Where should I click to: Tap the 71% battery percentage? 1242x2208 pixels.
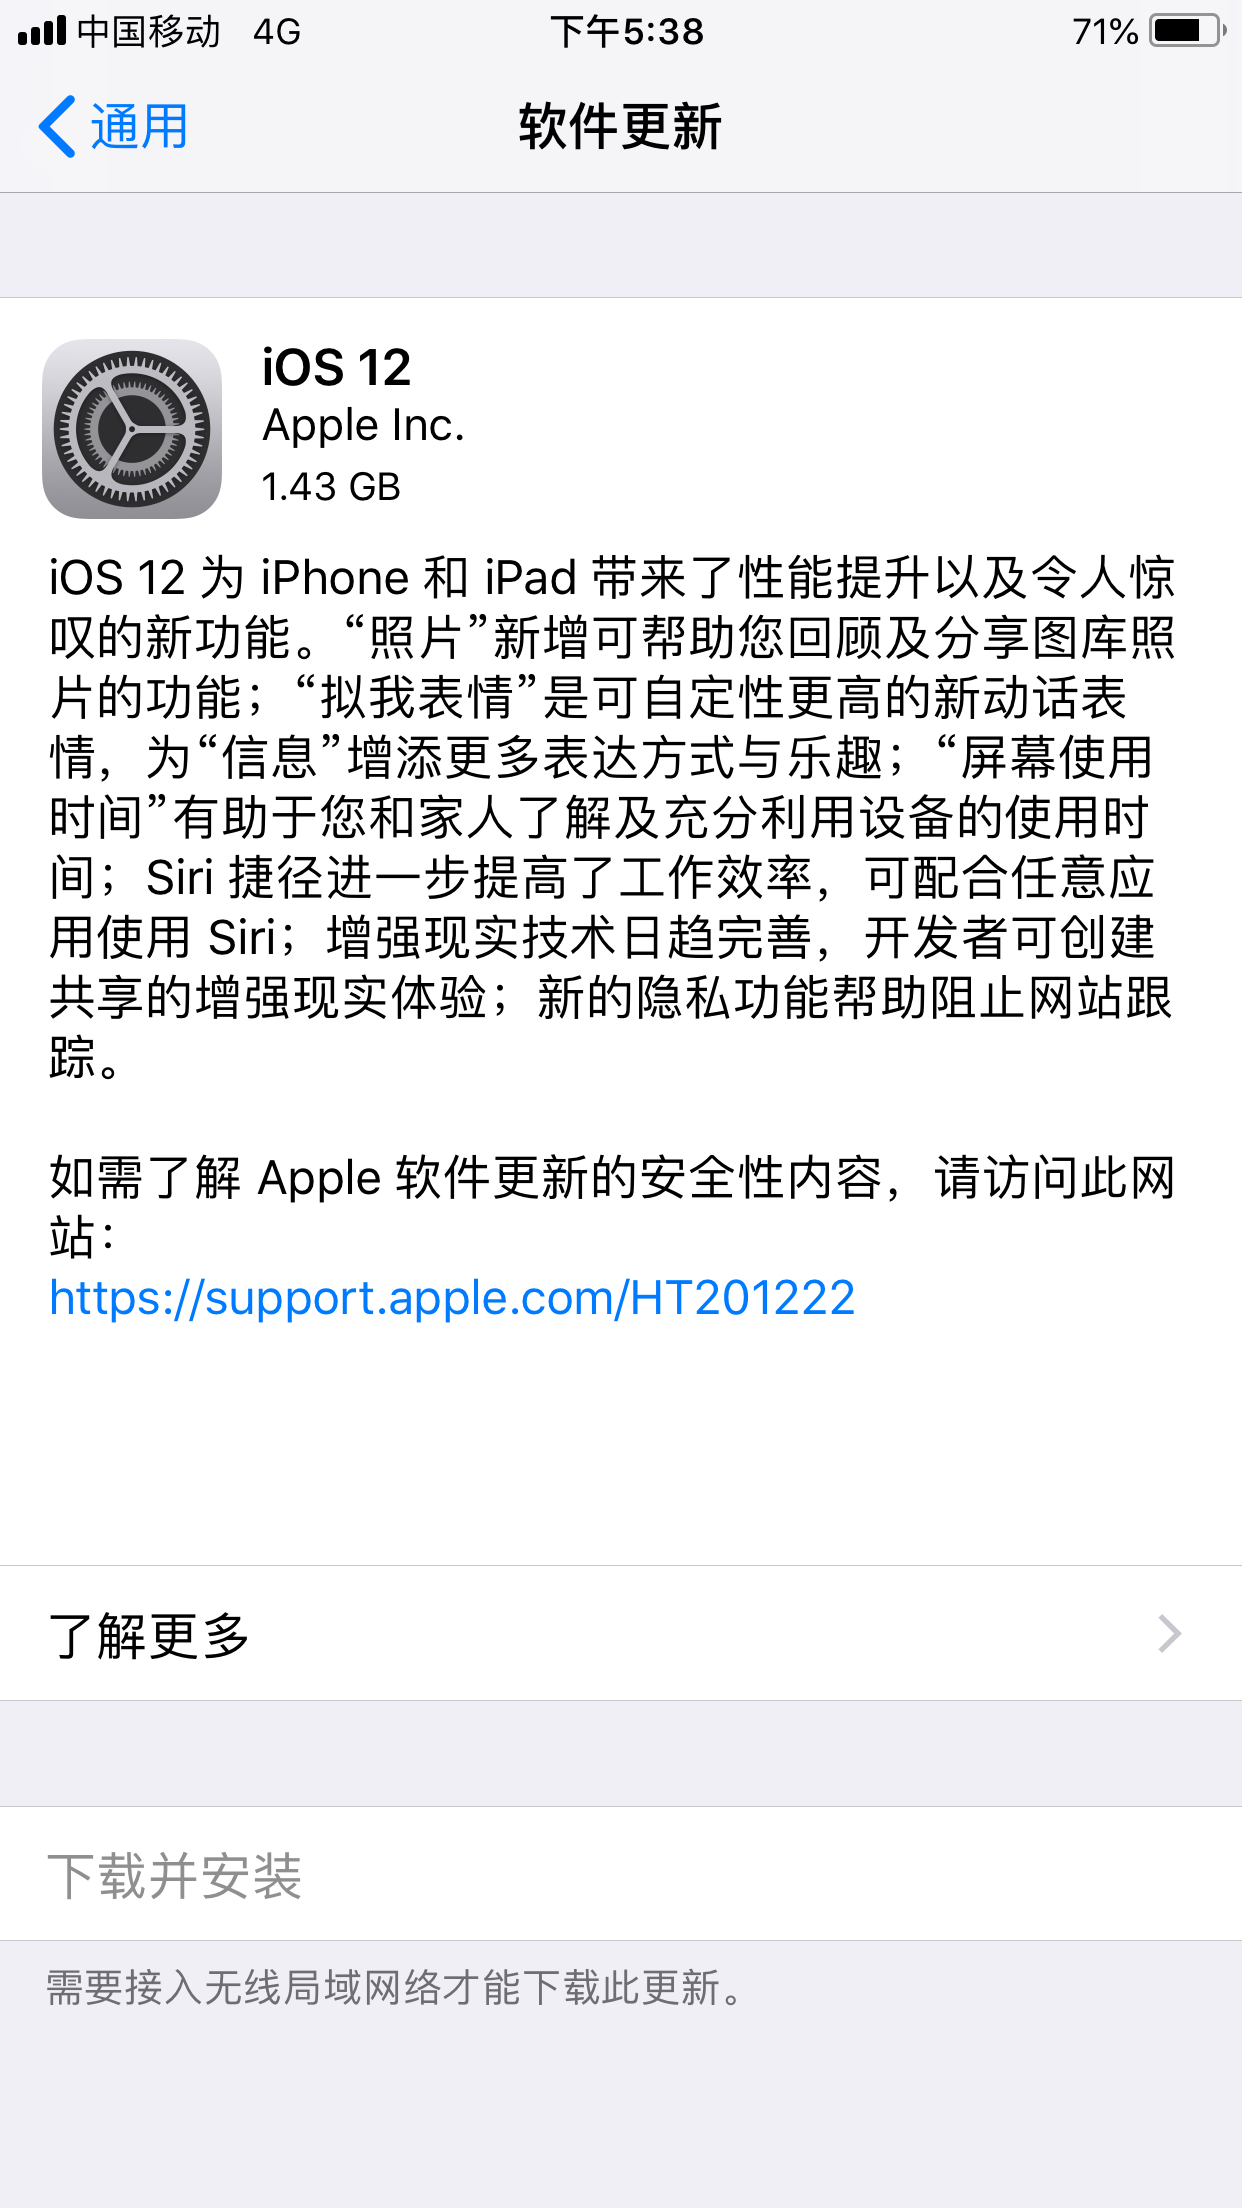(1105, 31)
